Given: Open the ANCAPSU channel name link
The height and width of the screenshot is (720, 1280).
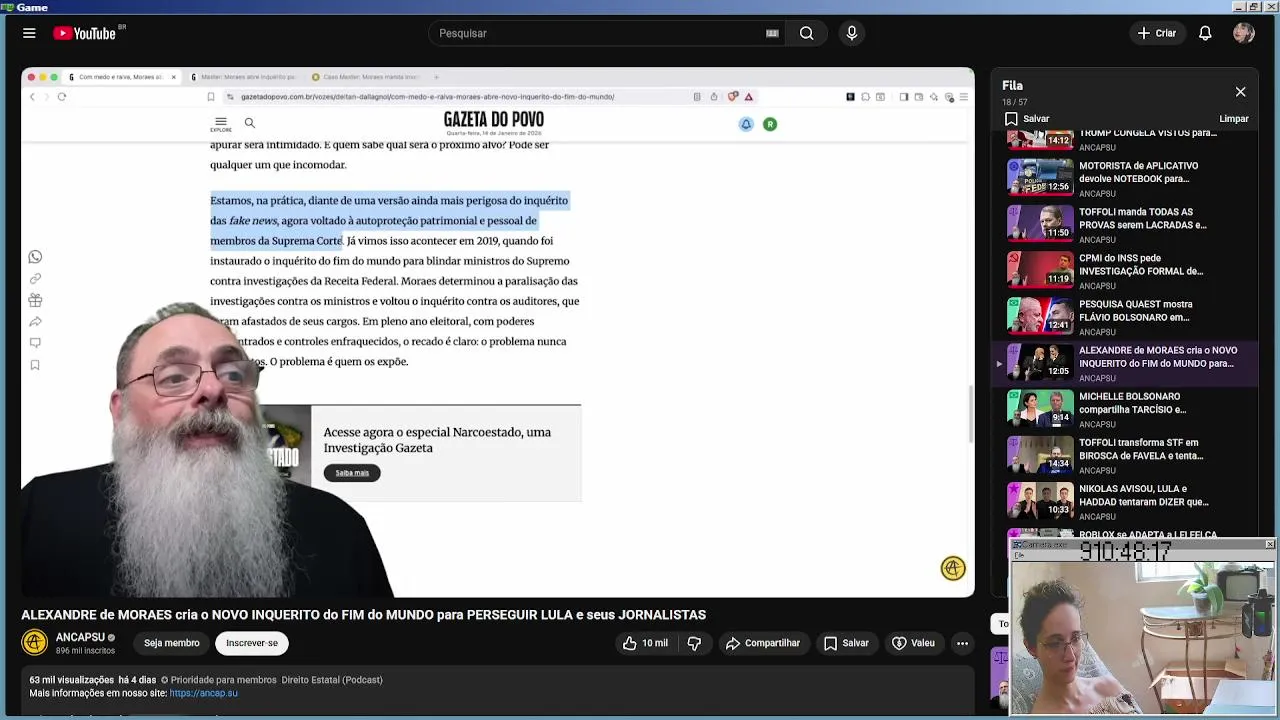Looking at the screenshot, I should tap(80, 637).
